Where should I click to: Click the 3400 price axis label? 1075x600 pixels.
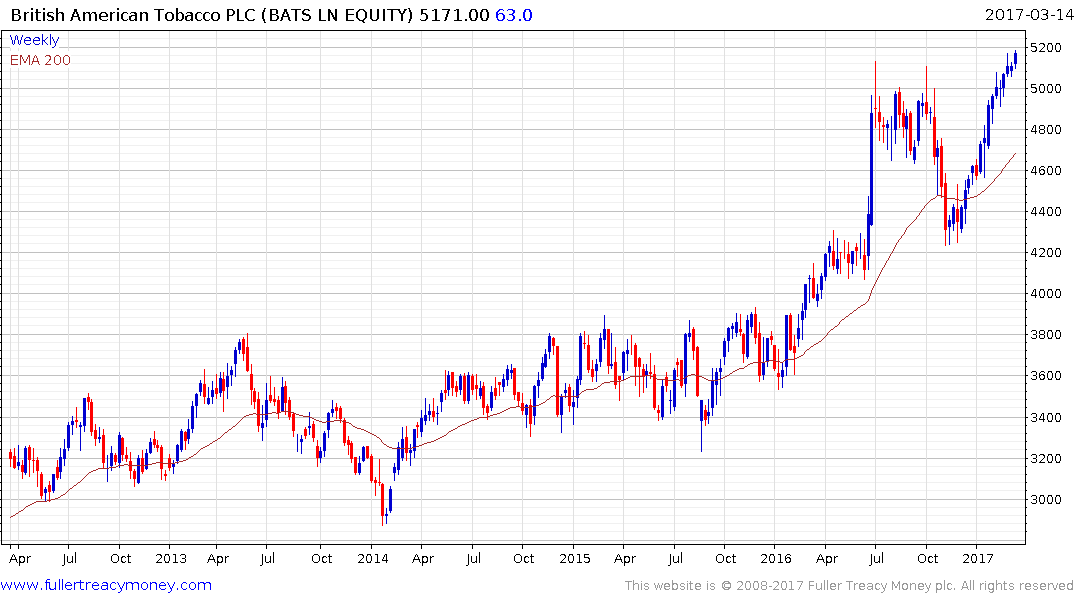coord(1046,417)
